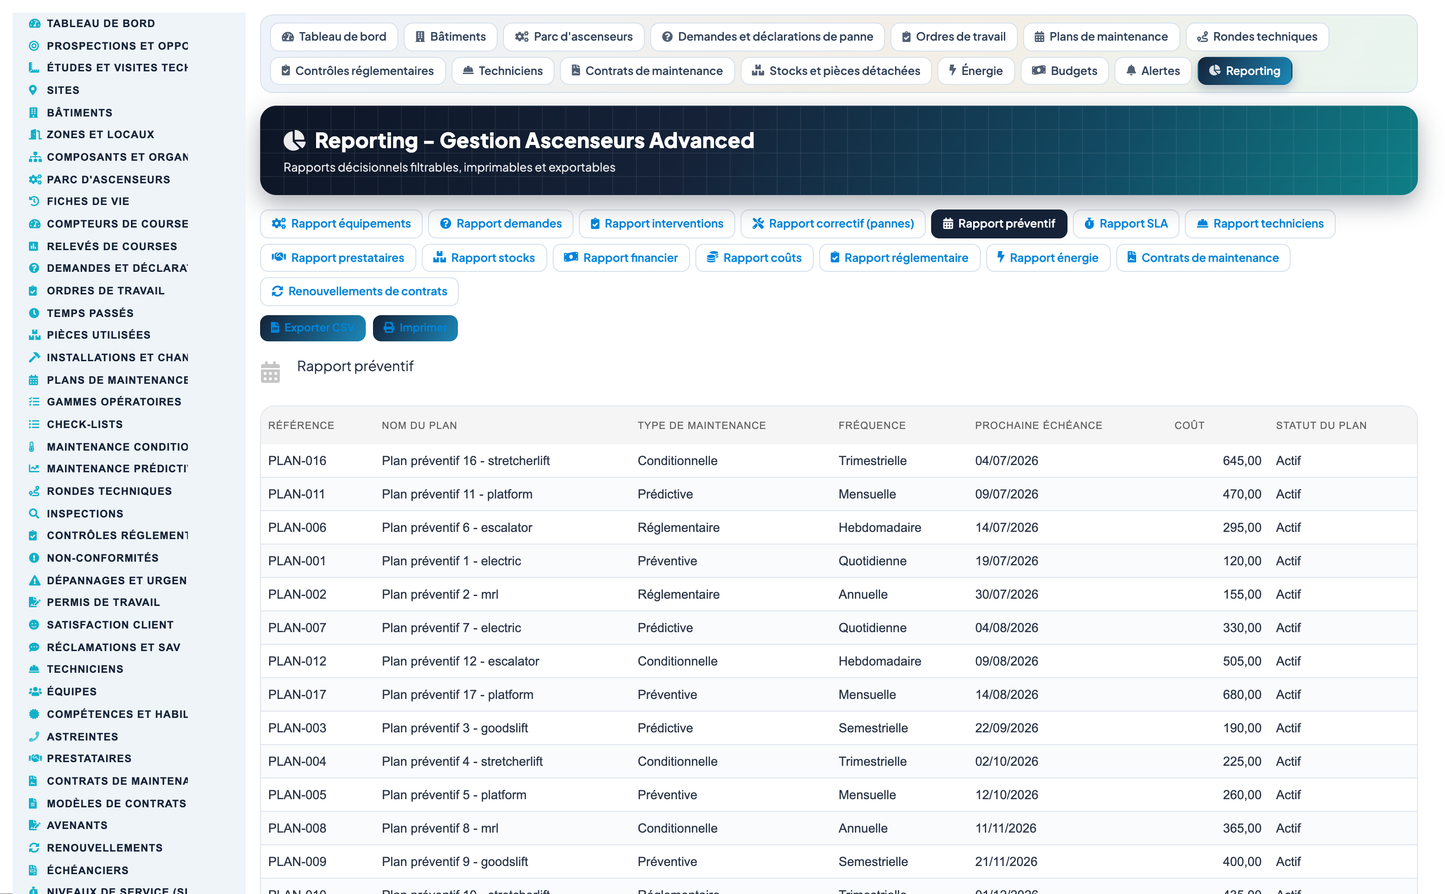Click the Rapport SLA stopwatch icon
This screenshot has height=894, width=1445.
click(1090, 224)
